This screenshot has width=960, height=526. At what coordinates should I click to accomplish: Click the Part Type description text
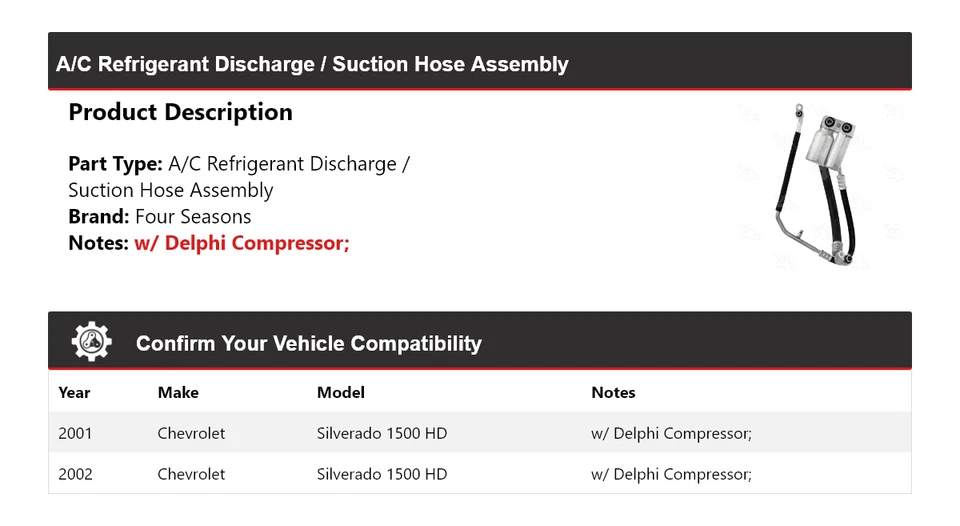(239, 177)
